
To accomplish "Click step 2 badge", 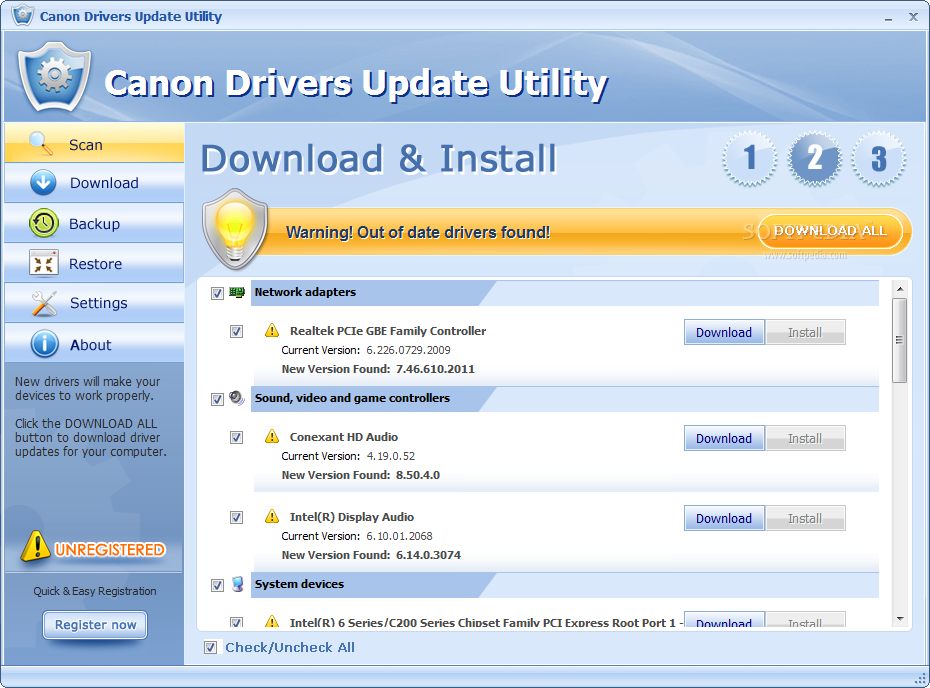I will [814, 158].
